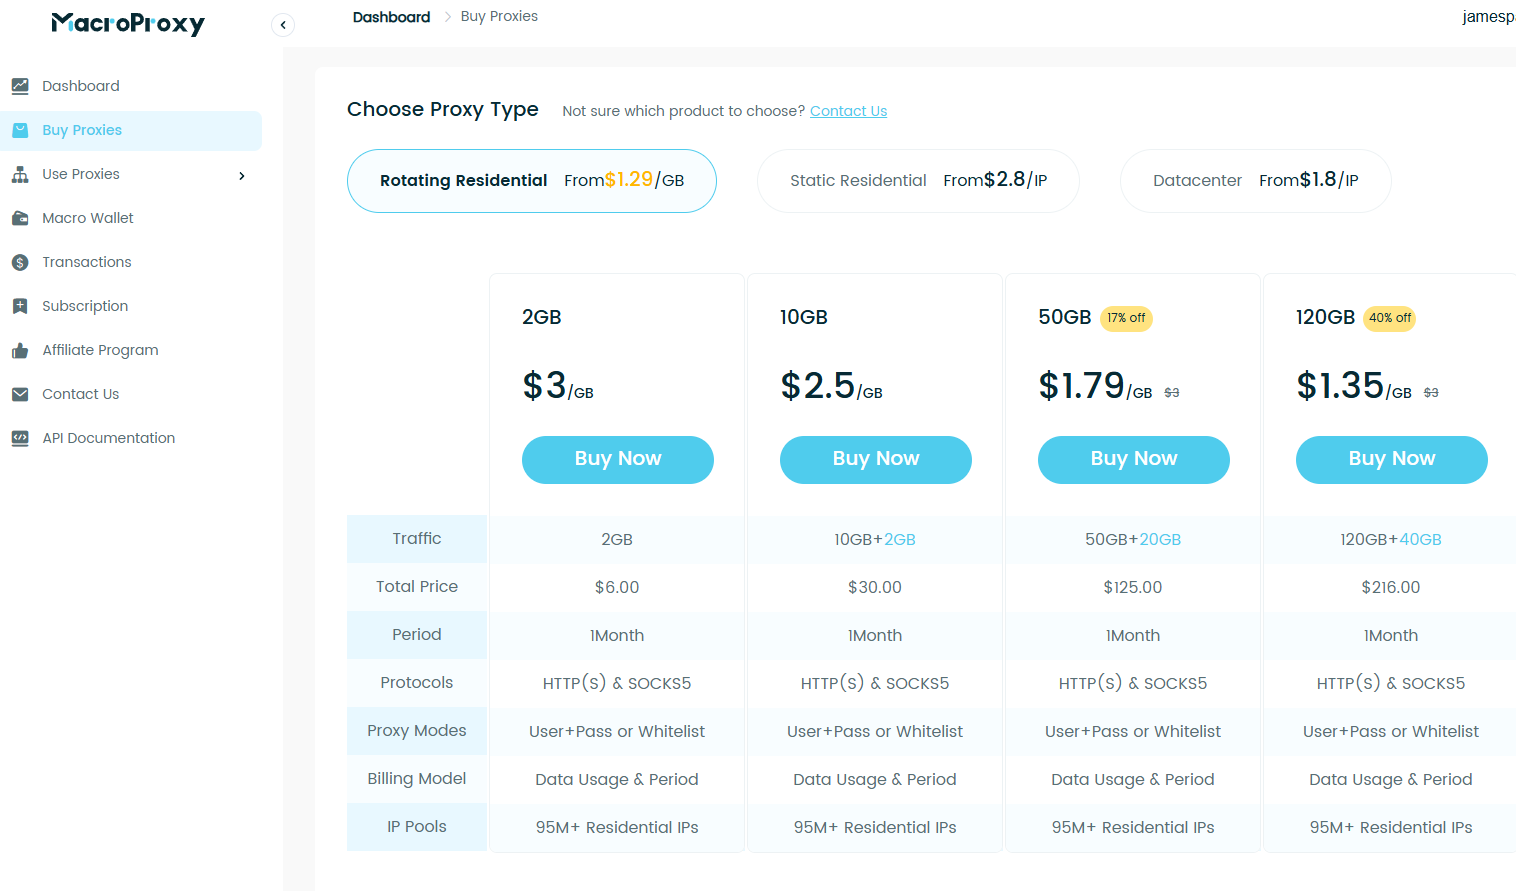This screenshot has height=891, width=1516.
Task: Click the Contact Us link near Choose Proxy Type
Action: click(848, 111)
